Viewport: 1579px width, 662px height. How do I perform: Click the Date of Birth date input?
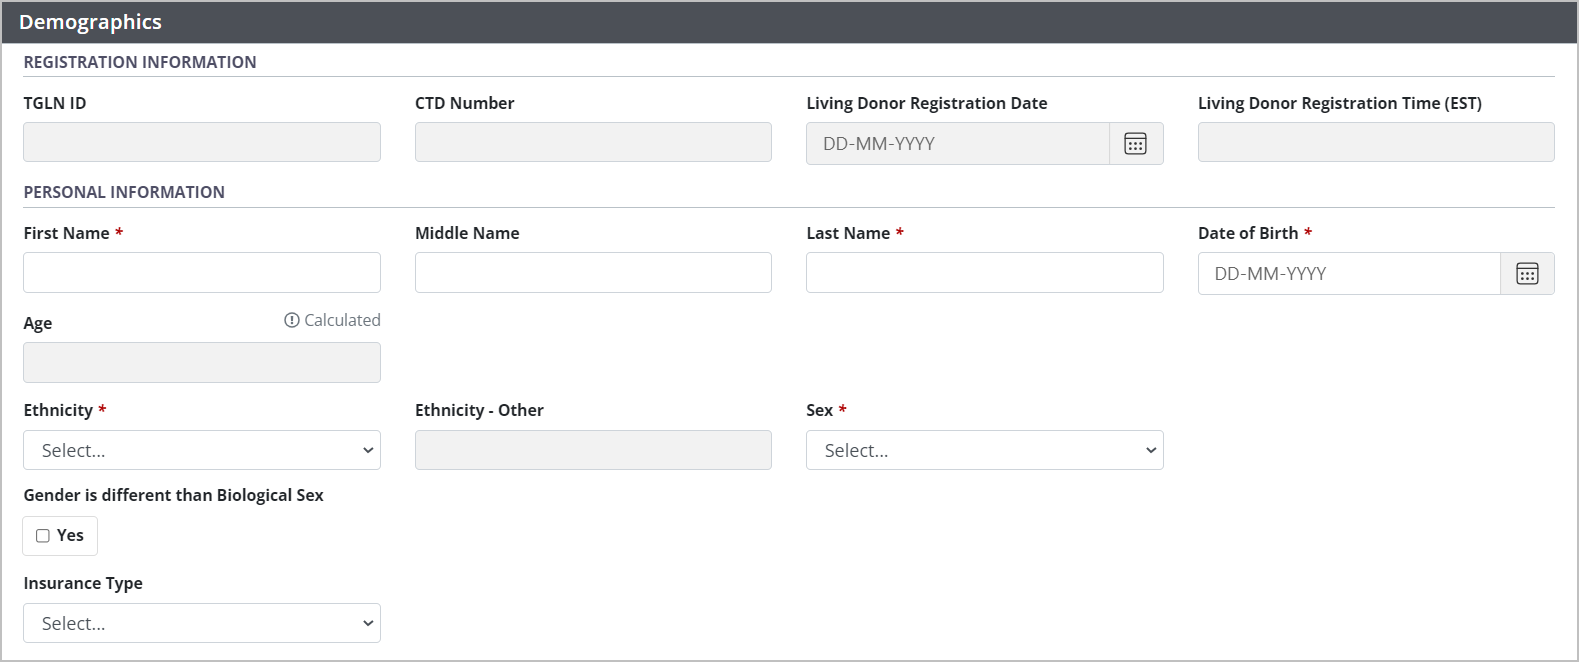[1349, 274]
